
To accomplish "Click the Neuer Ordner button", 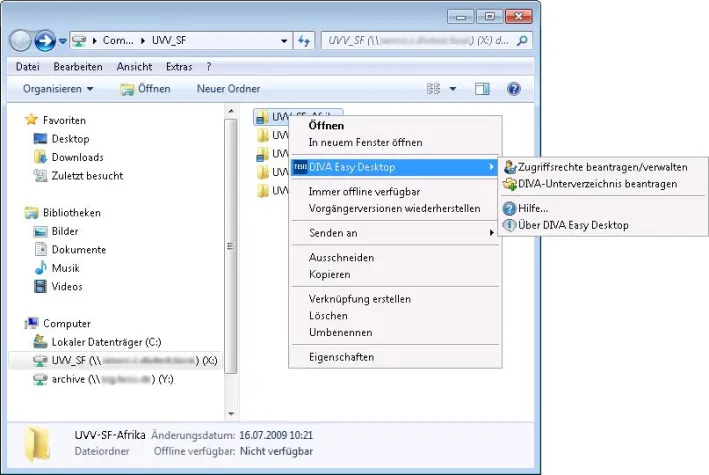I will [228, 89].
